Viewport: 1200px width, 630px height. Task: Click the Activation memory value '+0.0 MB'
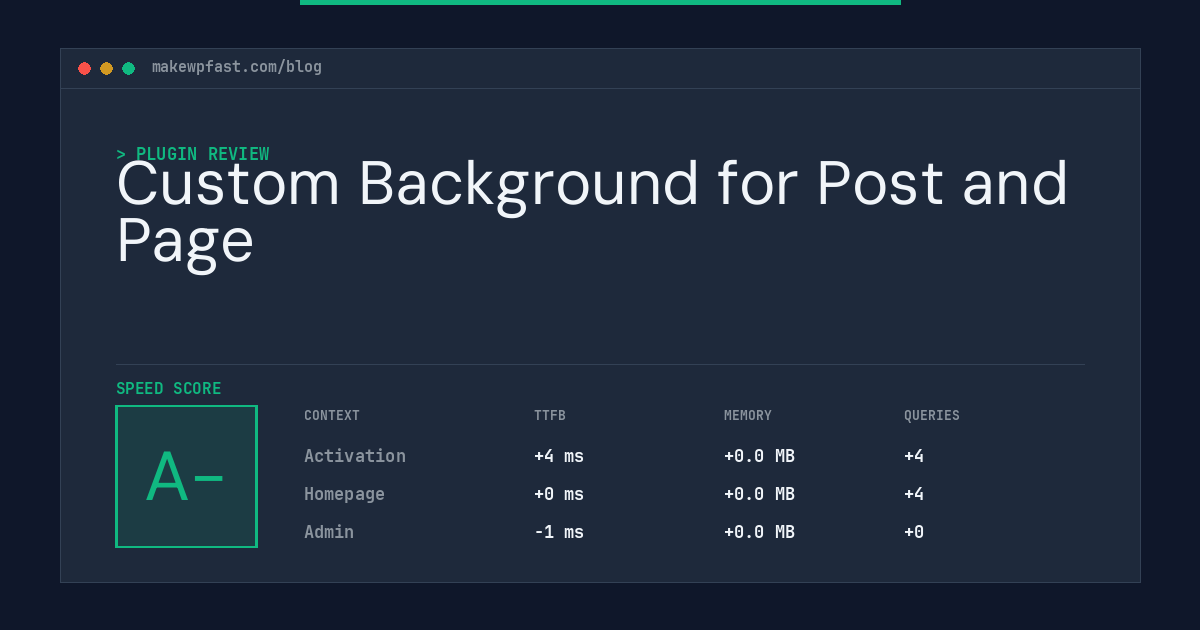759,456
